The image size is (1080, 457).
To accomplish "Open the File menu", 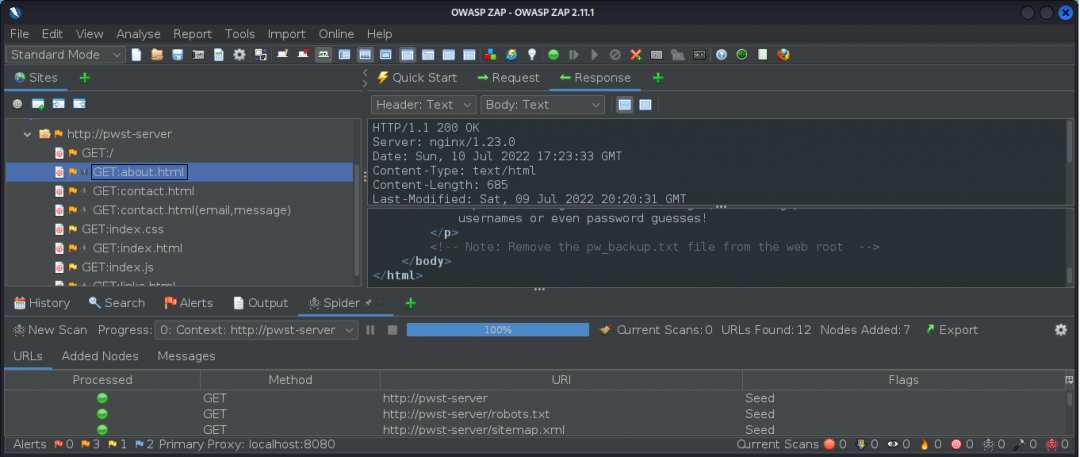I will pos(19,34).
